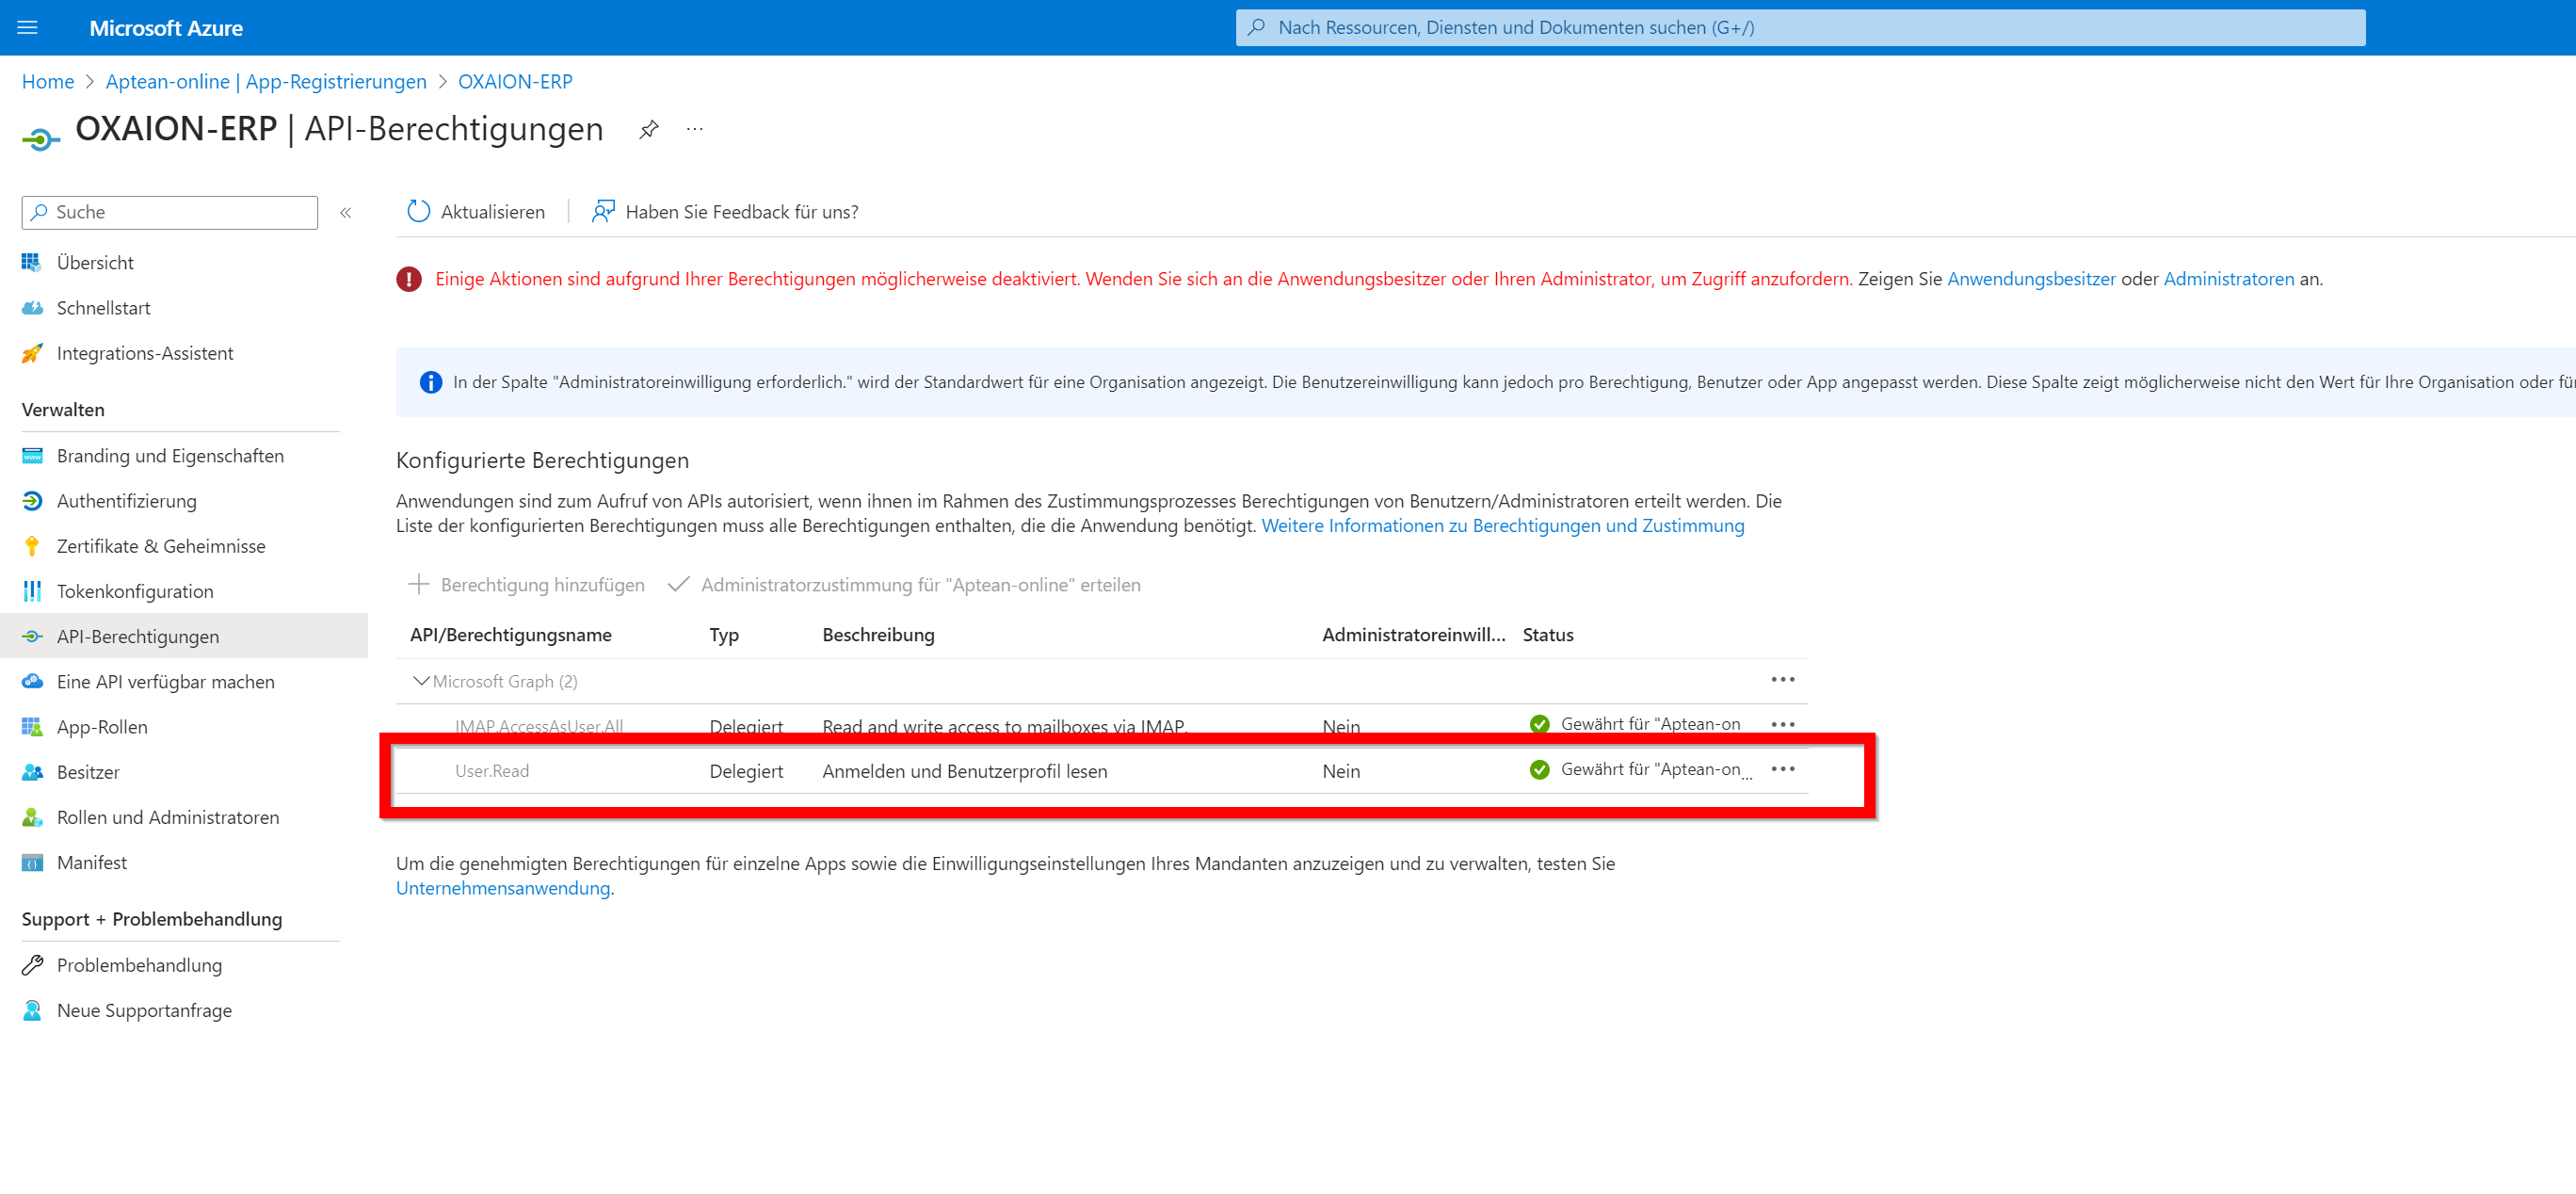Open Übersicht in the sidebar
2576x1194 pixels.
(95, 262)
